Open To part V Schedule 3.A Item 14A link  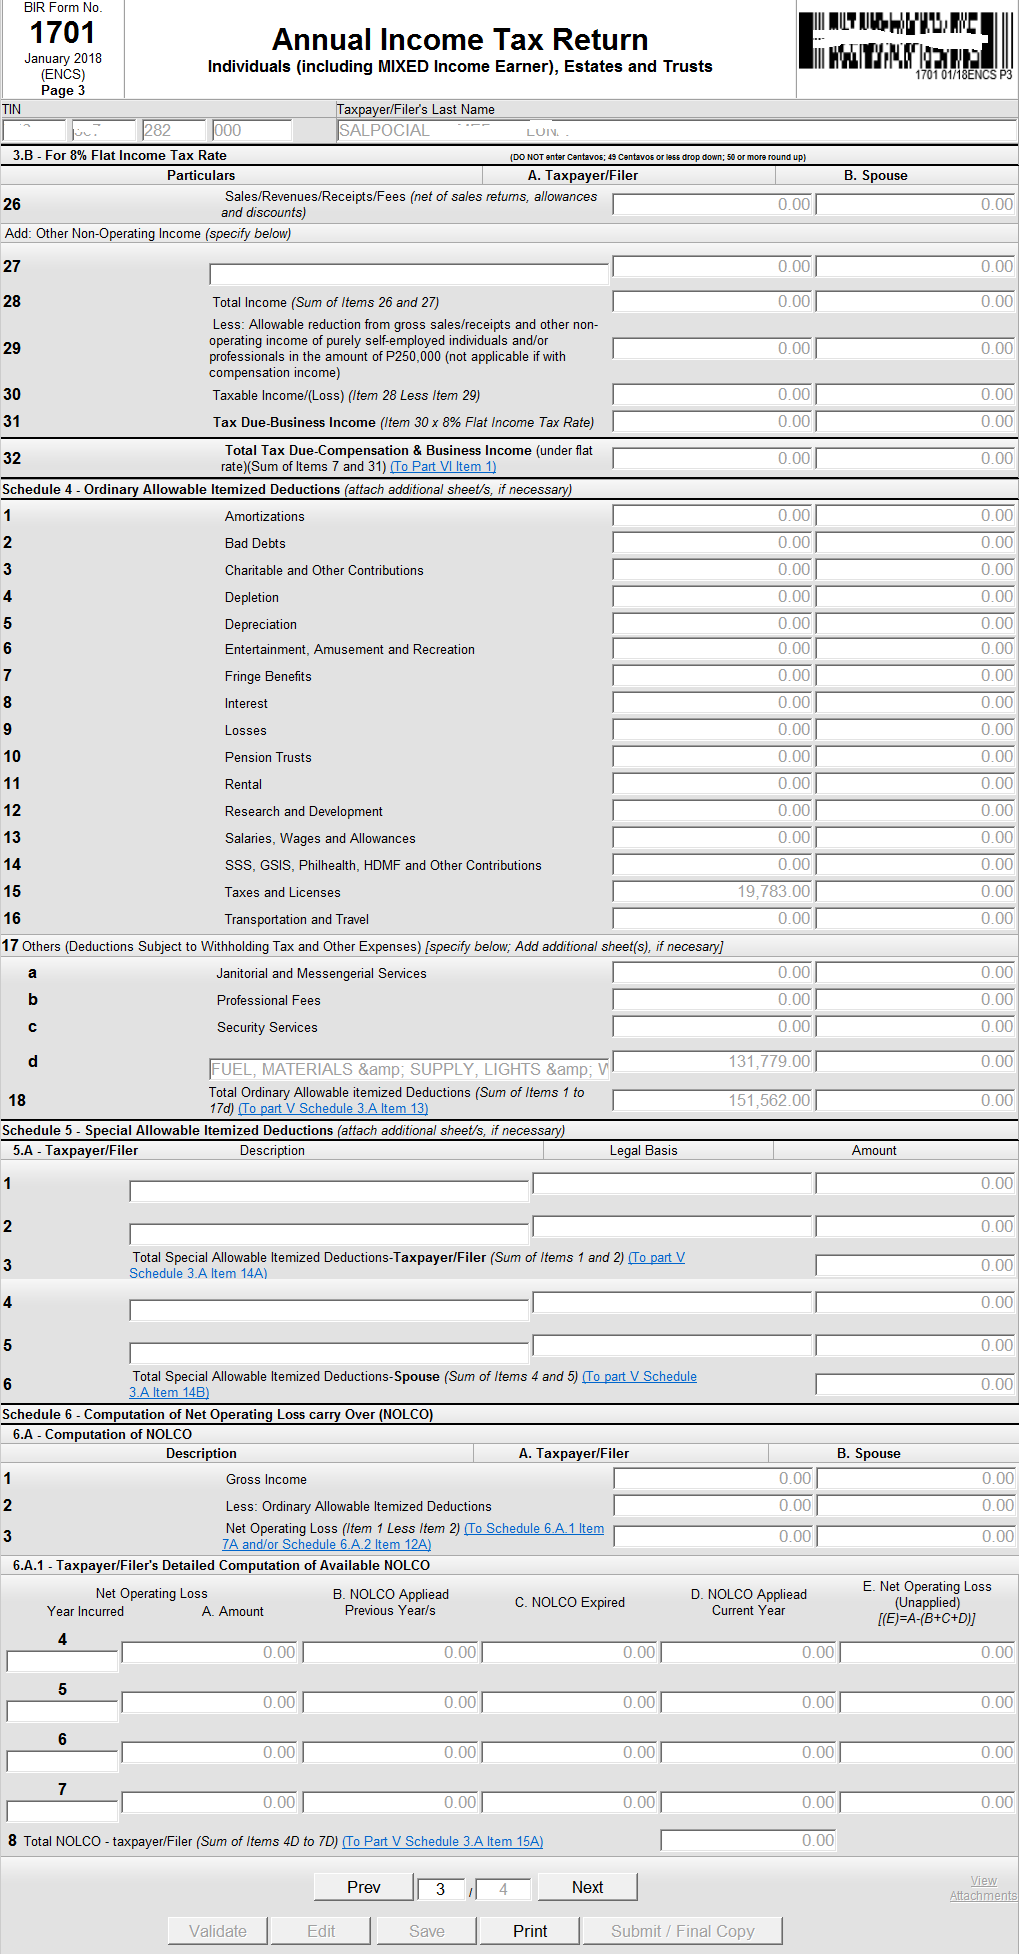pyautogui.click(x=407, y=1266)
